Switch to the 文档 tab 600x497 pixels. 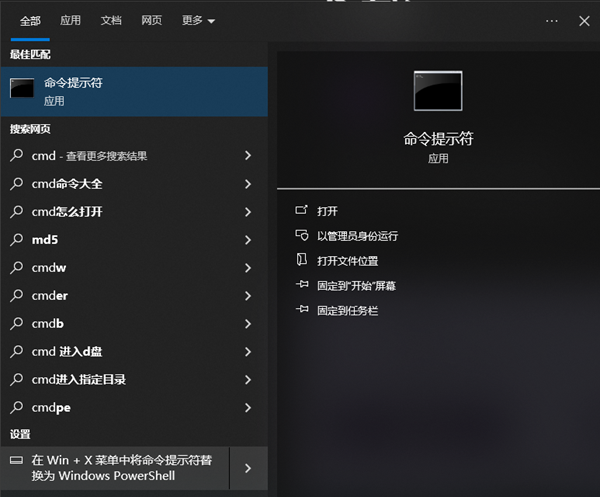(x=111, y=20)
